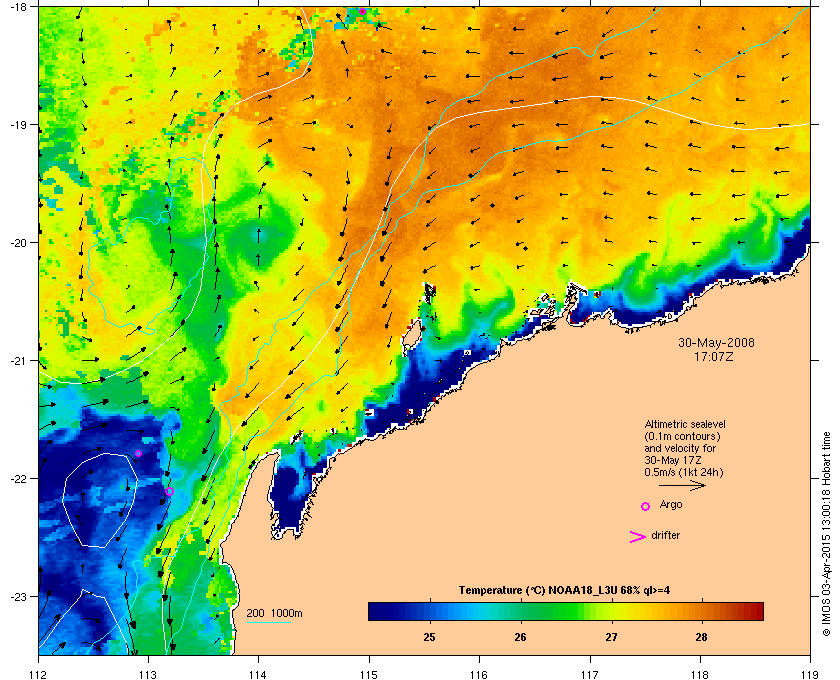
Task: Select the date label 30-May-2008
Action: [716, 343]
